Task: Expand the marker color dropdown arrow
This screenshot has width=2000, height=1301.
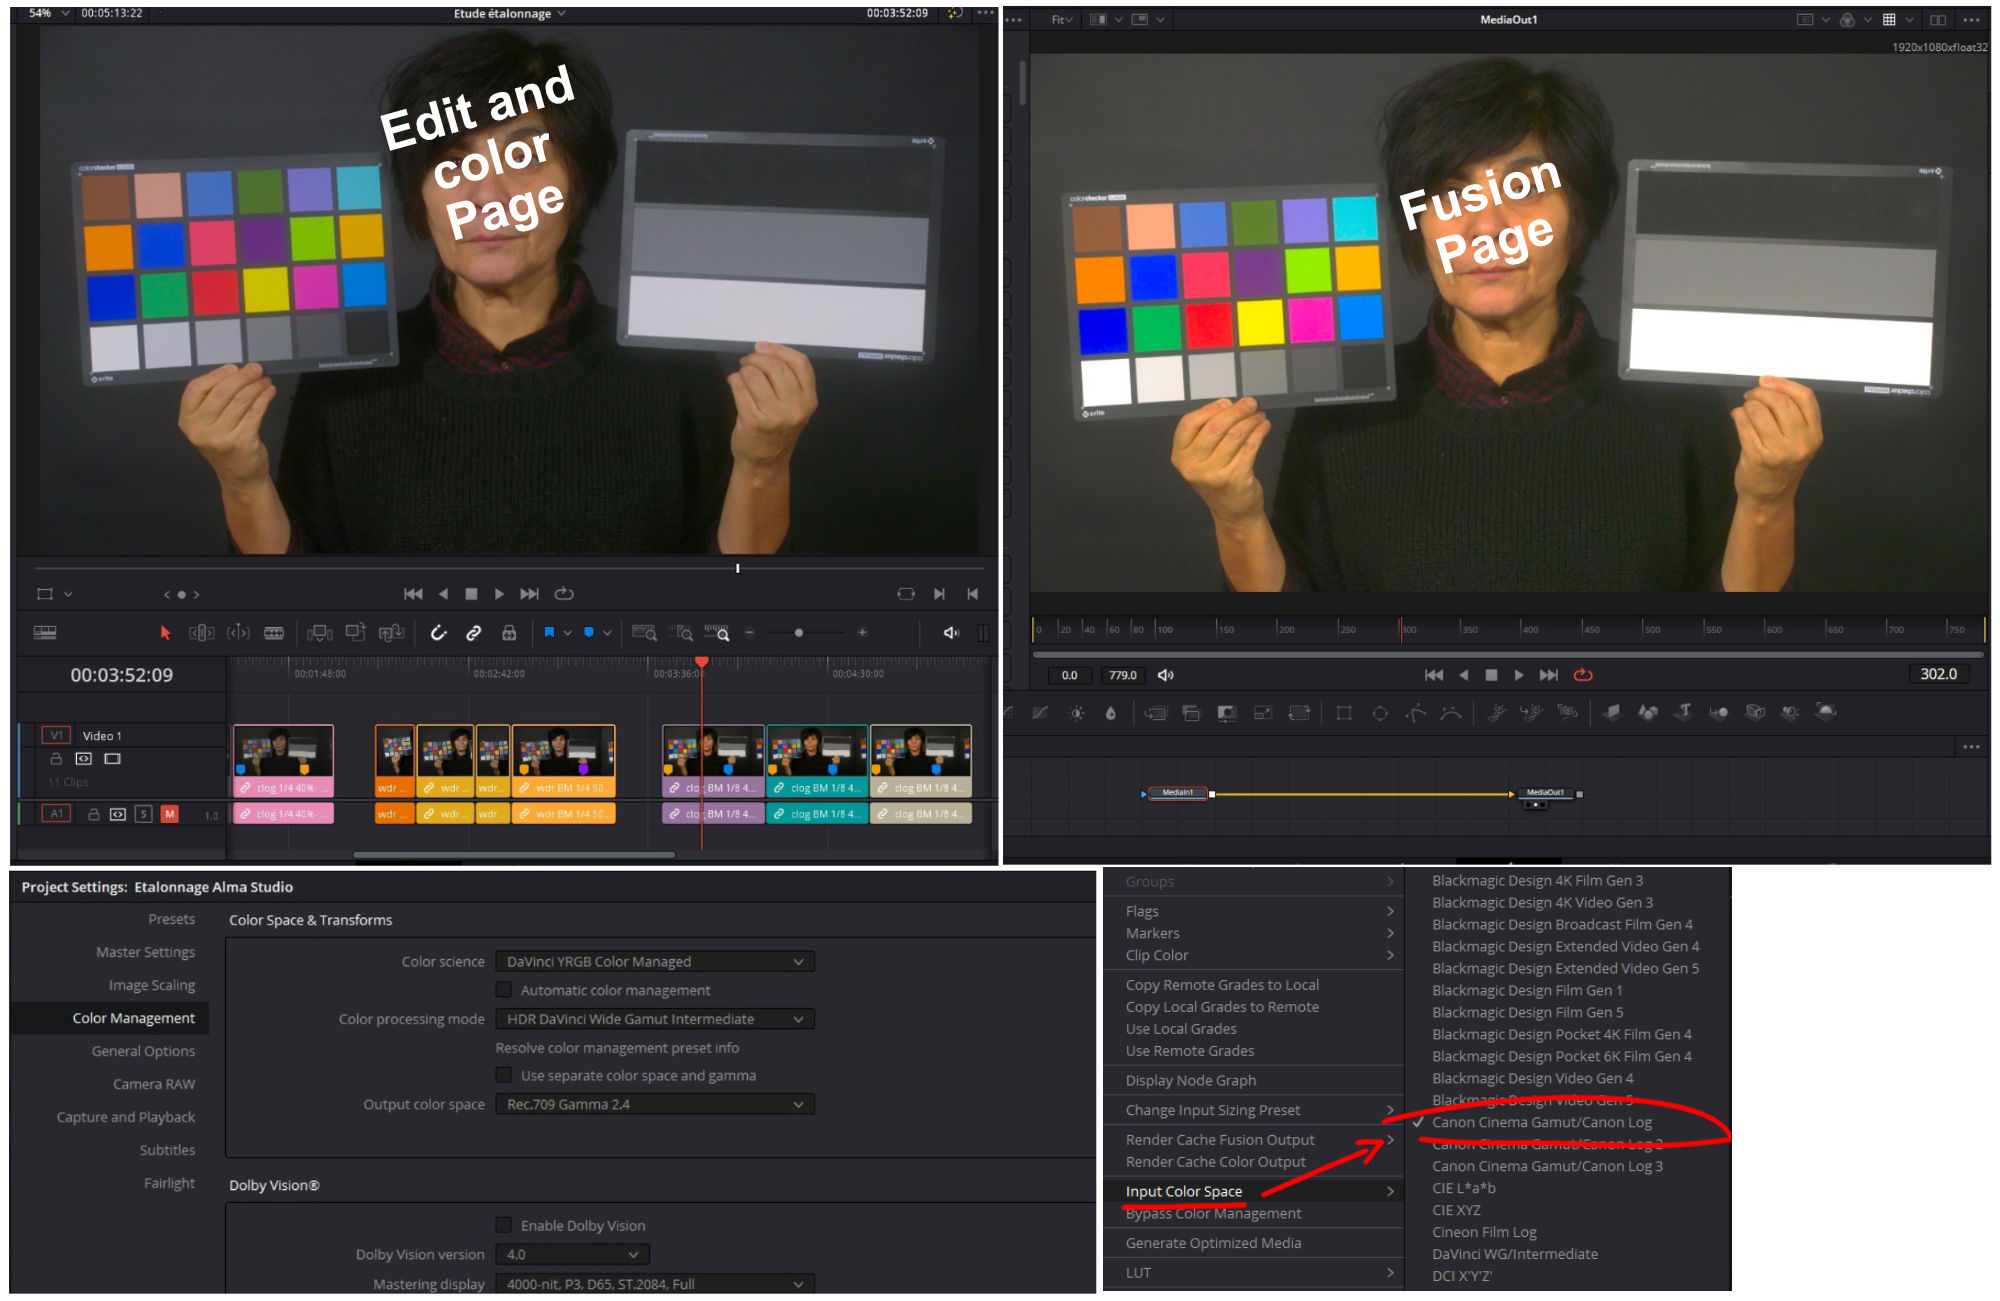Action: (607, 633)
